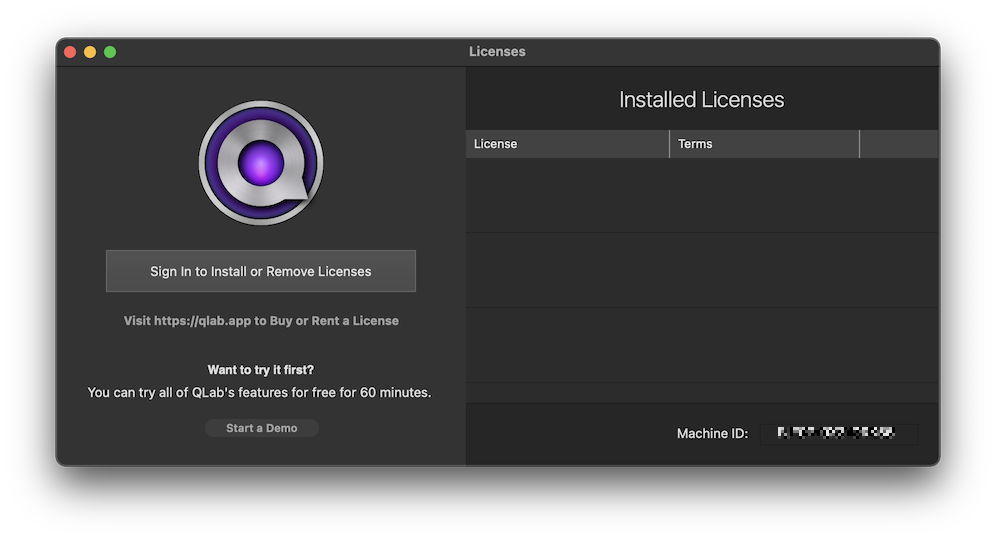The width and height of the screenshot is (996, 540).
Task: Select the Terms column header
Action: [763, 144]
